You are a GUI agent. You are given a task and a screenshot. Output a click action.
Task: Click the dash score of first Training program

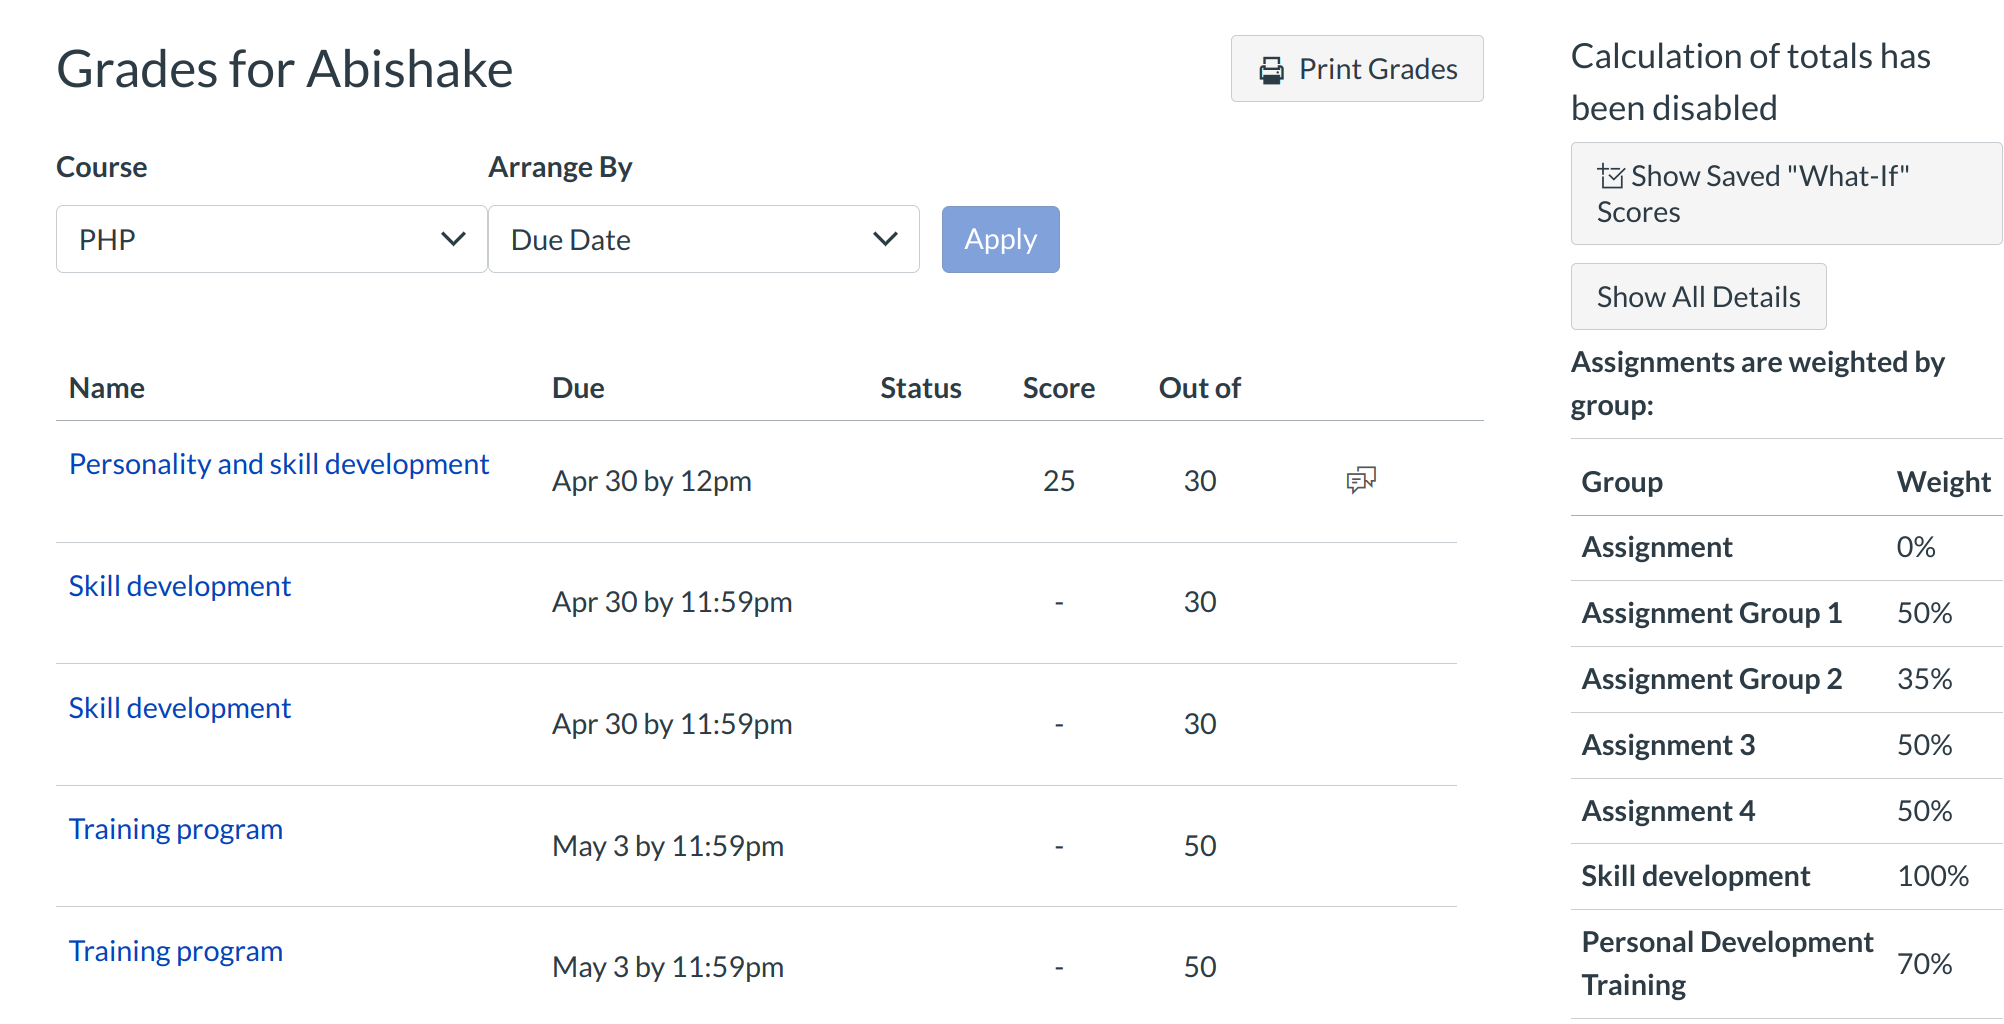1058,846
